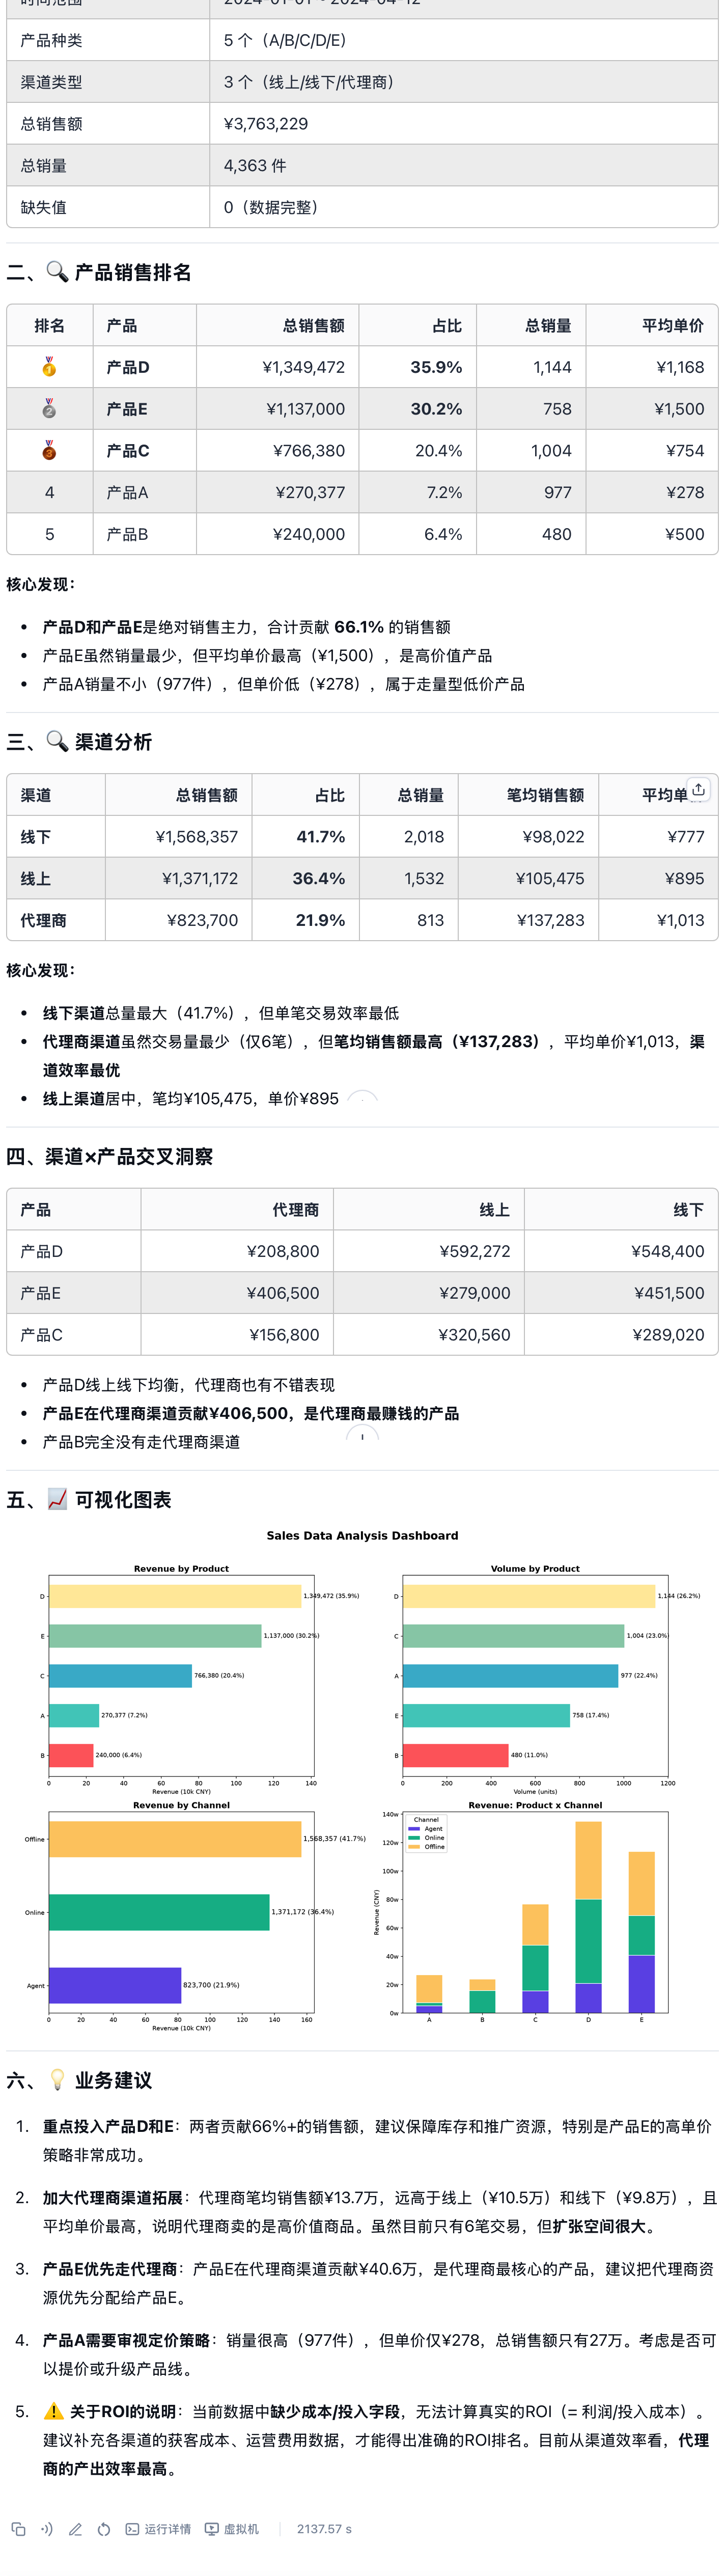Click the silver medal icon for 产品E
Viewport: 724px width, 2576px height.
(x=49, y=409)
